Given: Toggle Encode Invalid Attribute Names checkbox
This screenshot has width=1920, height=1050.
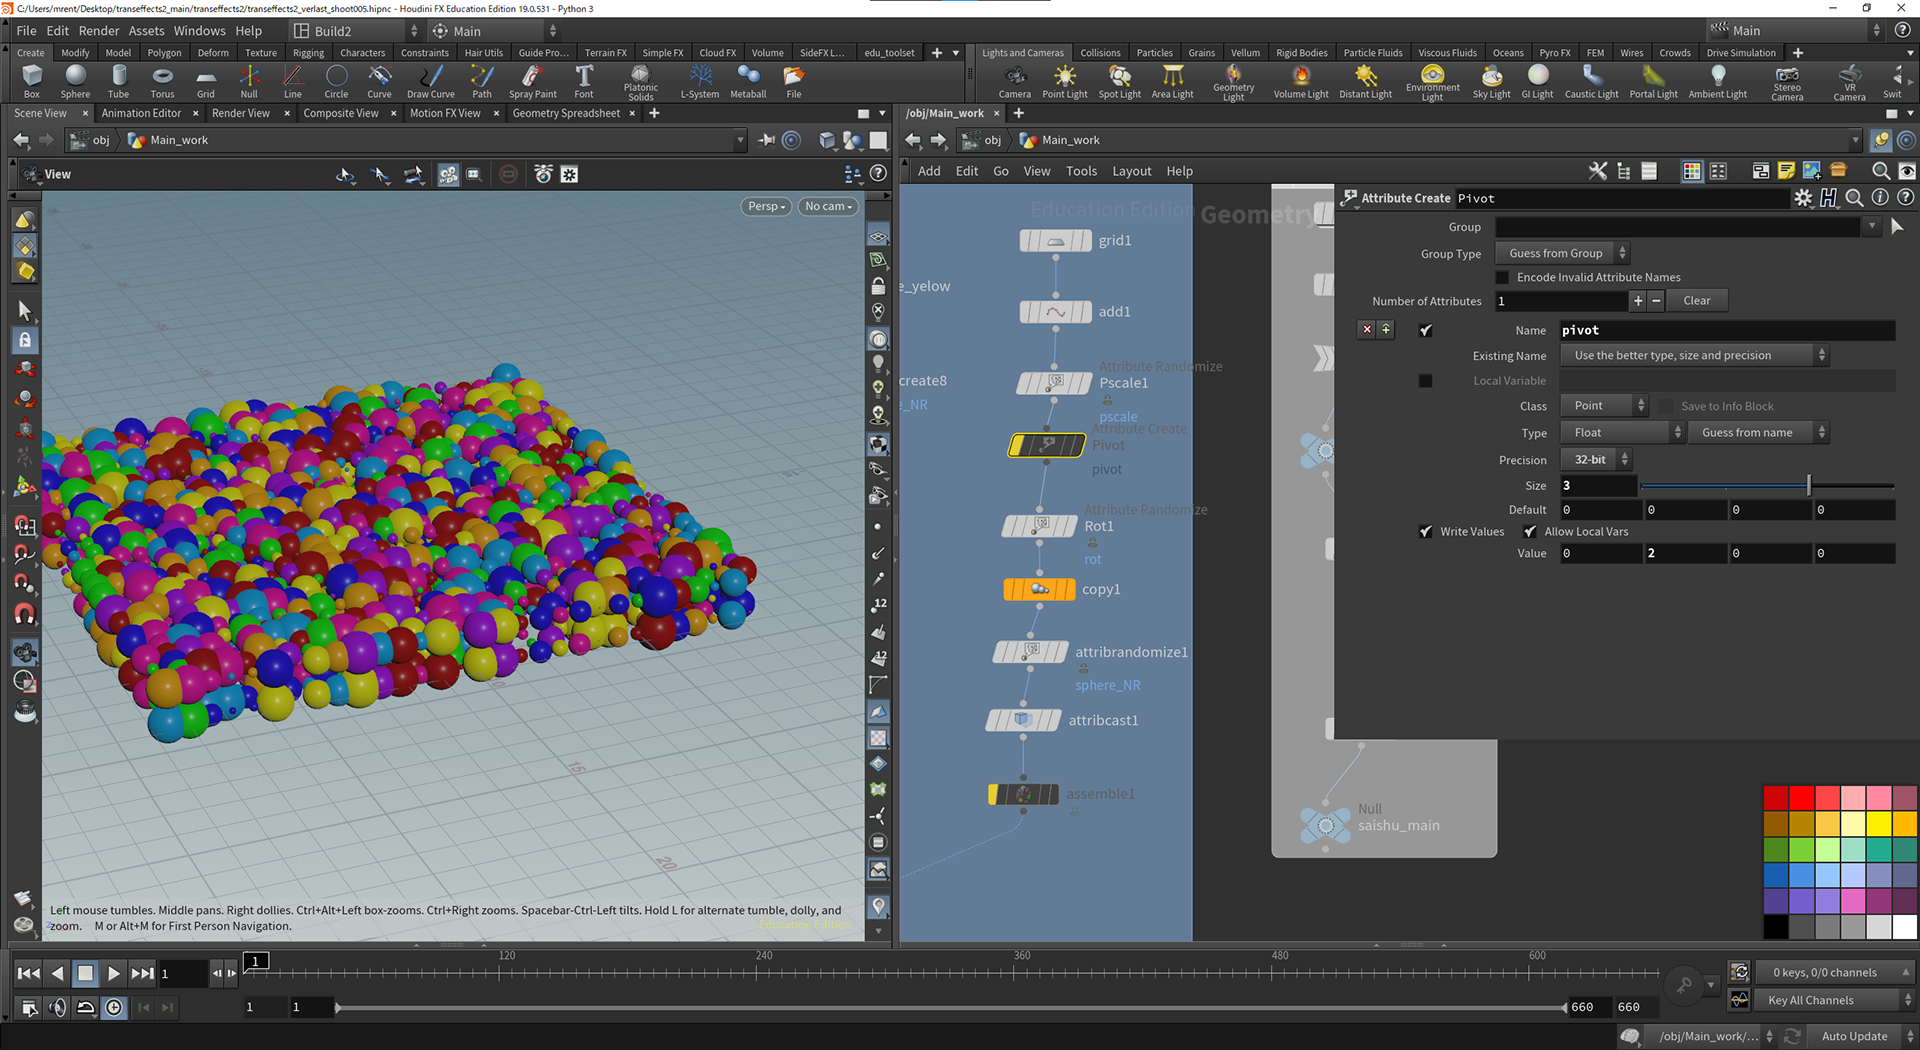Looking at the screenshot, I should 1502,277.
